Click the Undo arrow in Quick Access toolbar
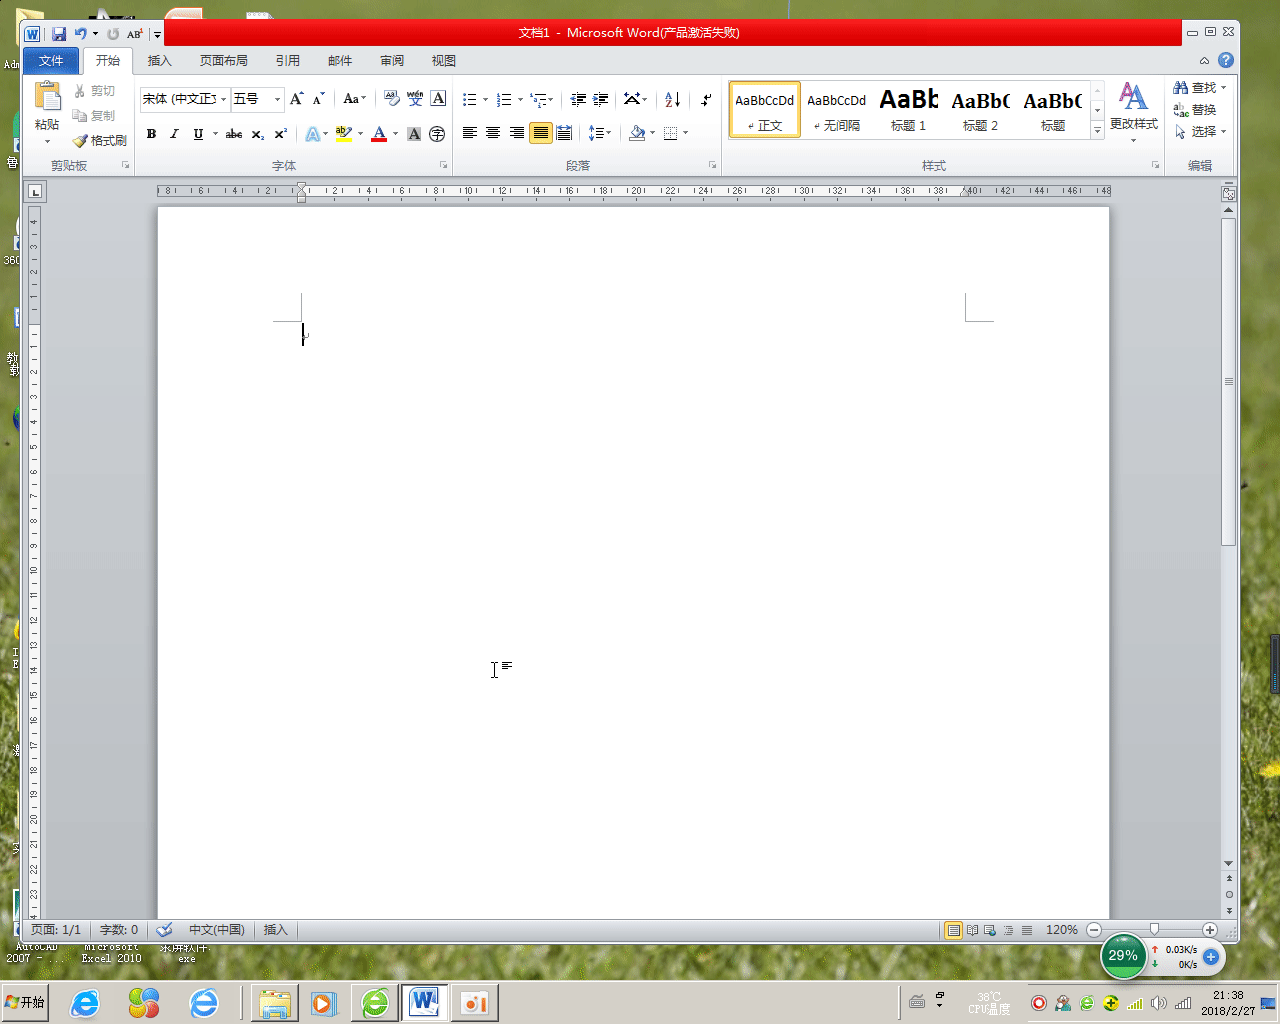1280x1024 pixels. [80, 34]
